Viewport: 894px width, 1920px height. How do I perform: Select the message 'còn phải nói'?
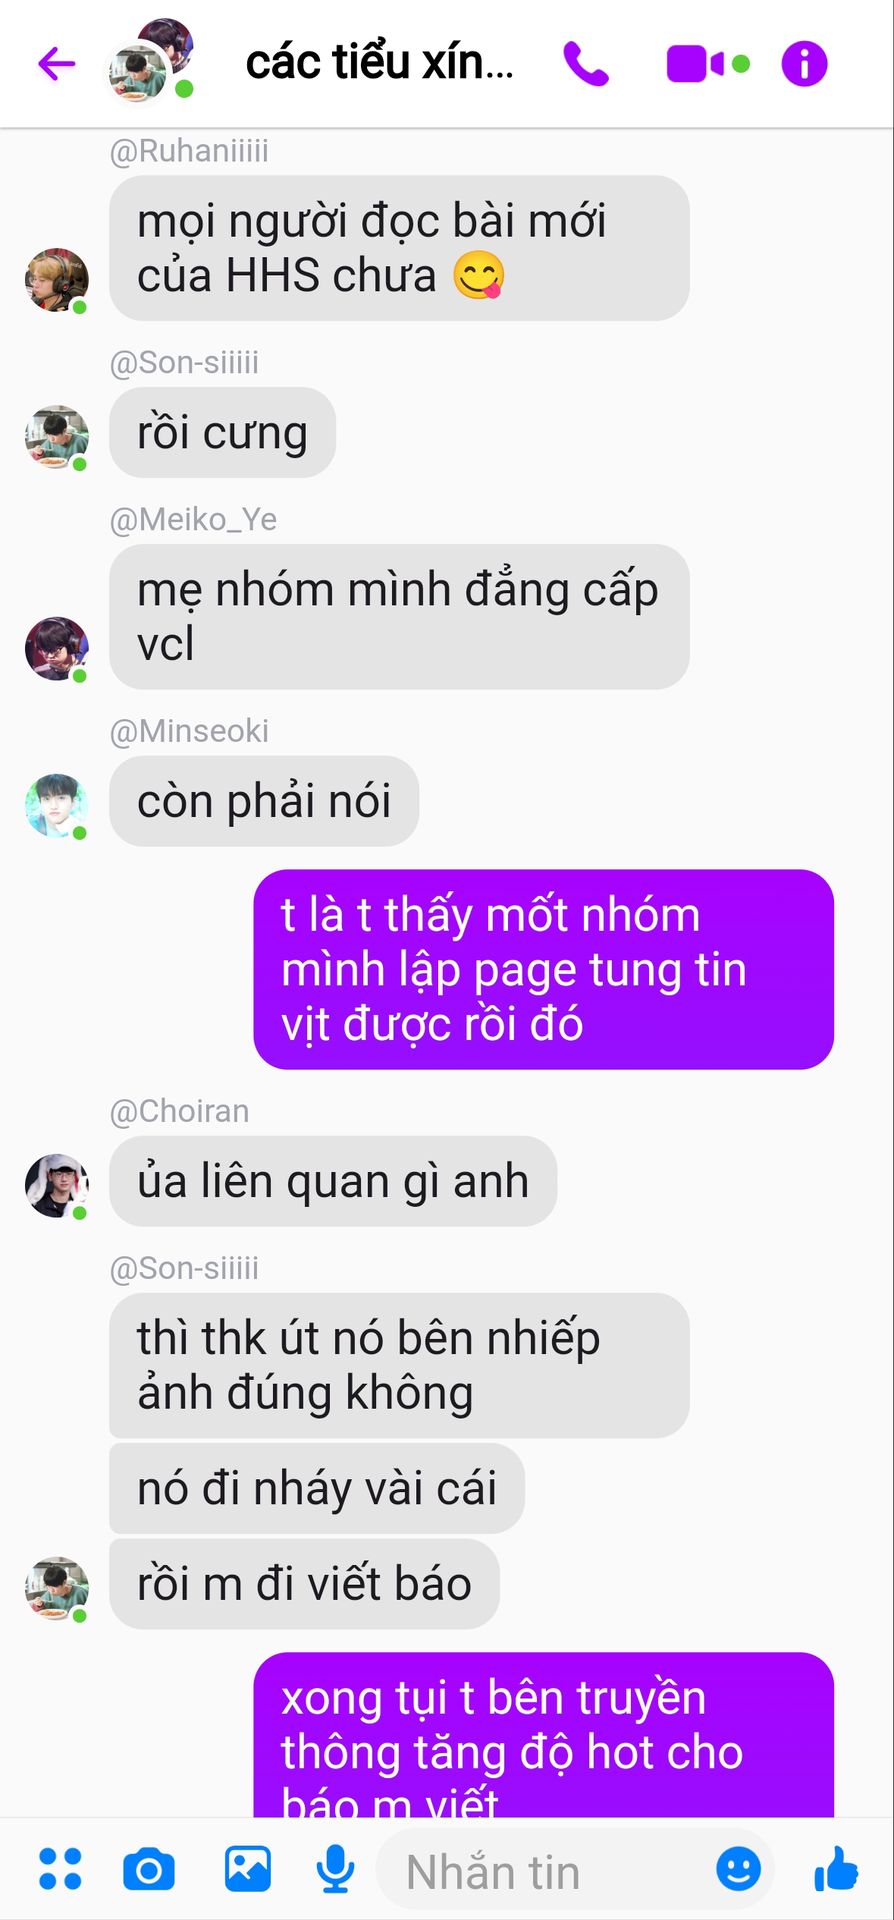(x=264, y=801)
